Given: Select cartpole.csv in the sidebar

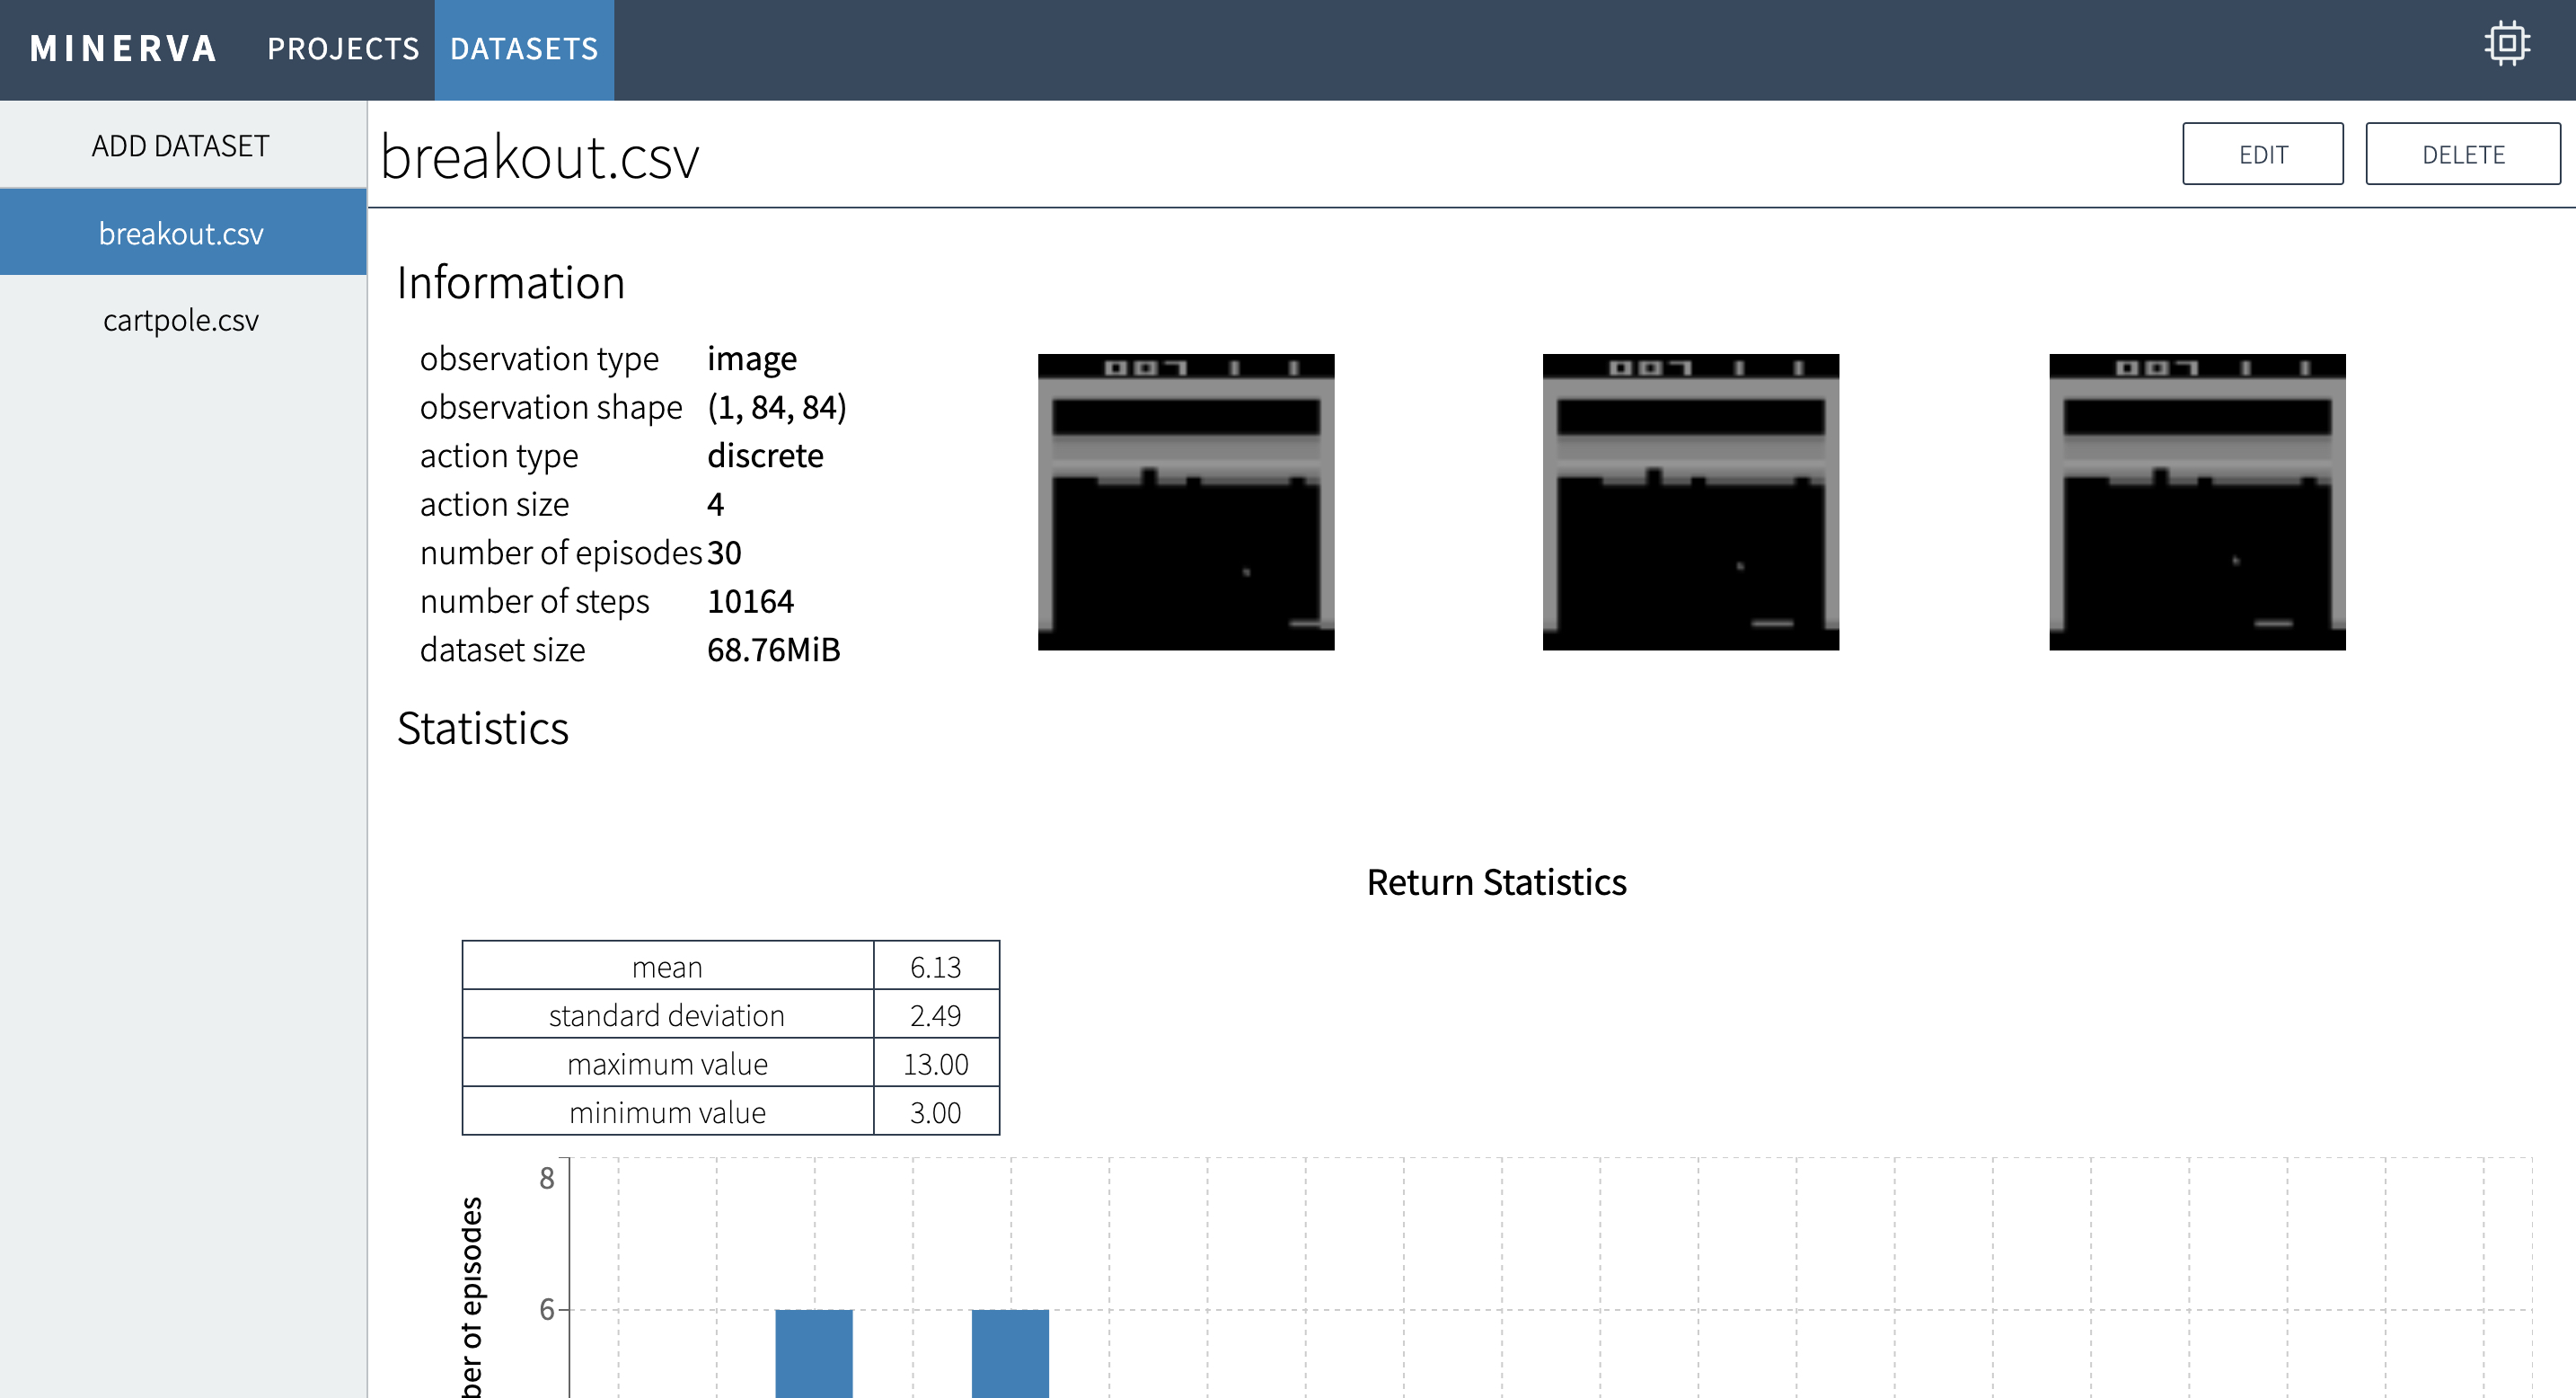Looking at the screenshot, I should tap(181, 320).
